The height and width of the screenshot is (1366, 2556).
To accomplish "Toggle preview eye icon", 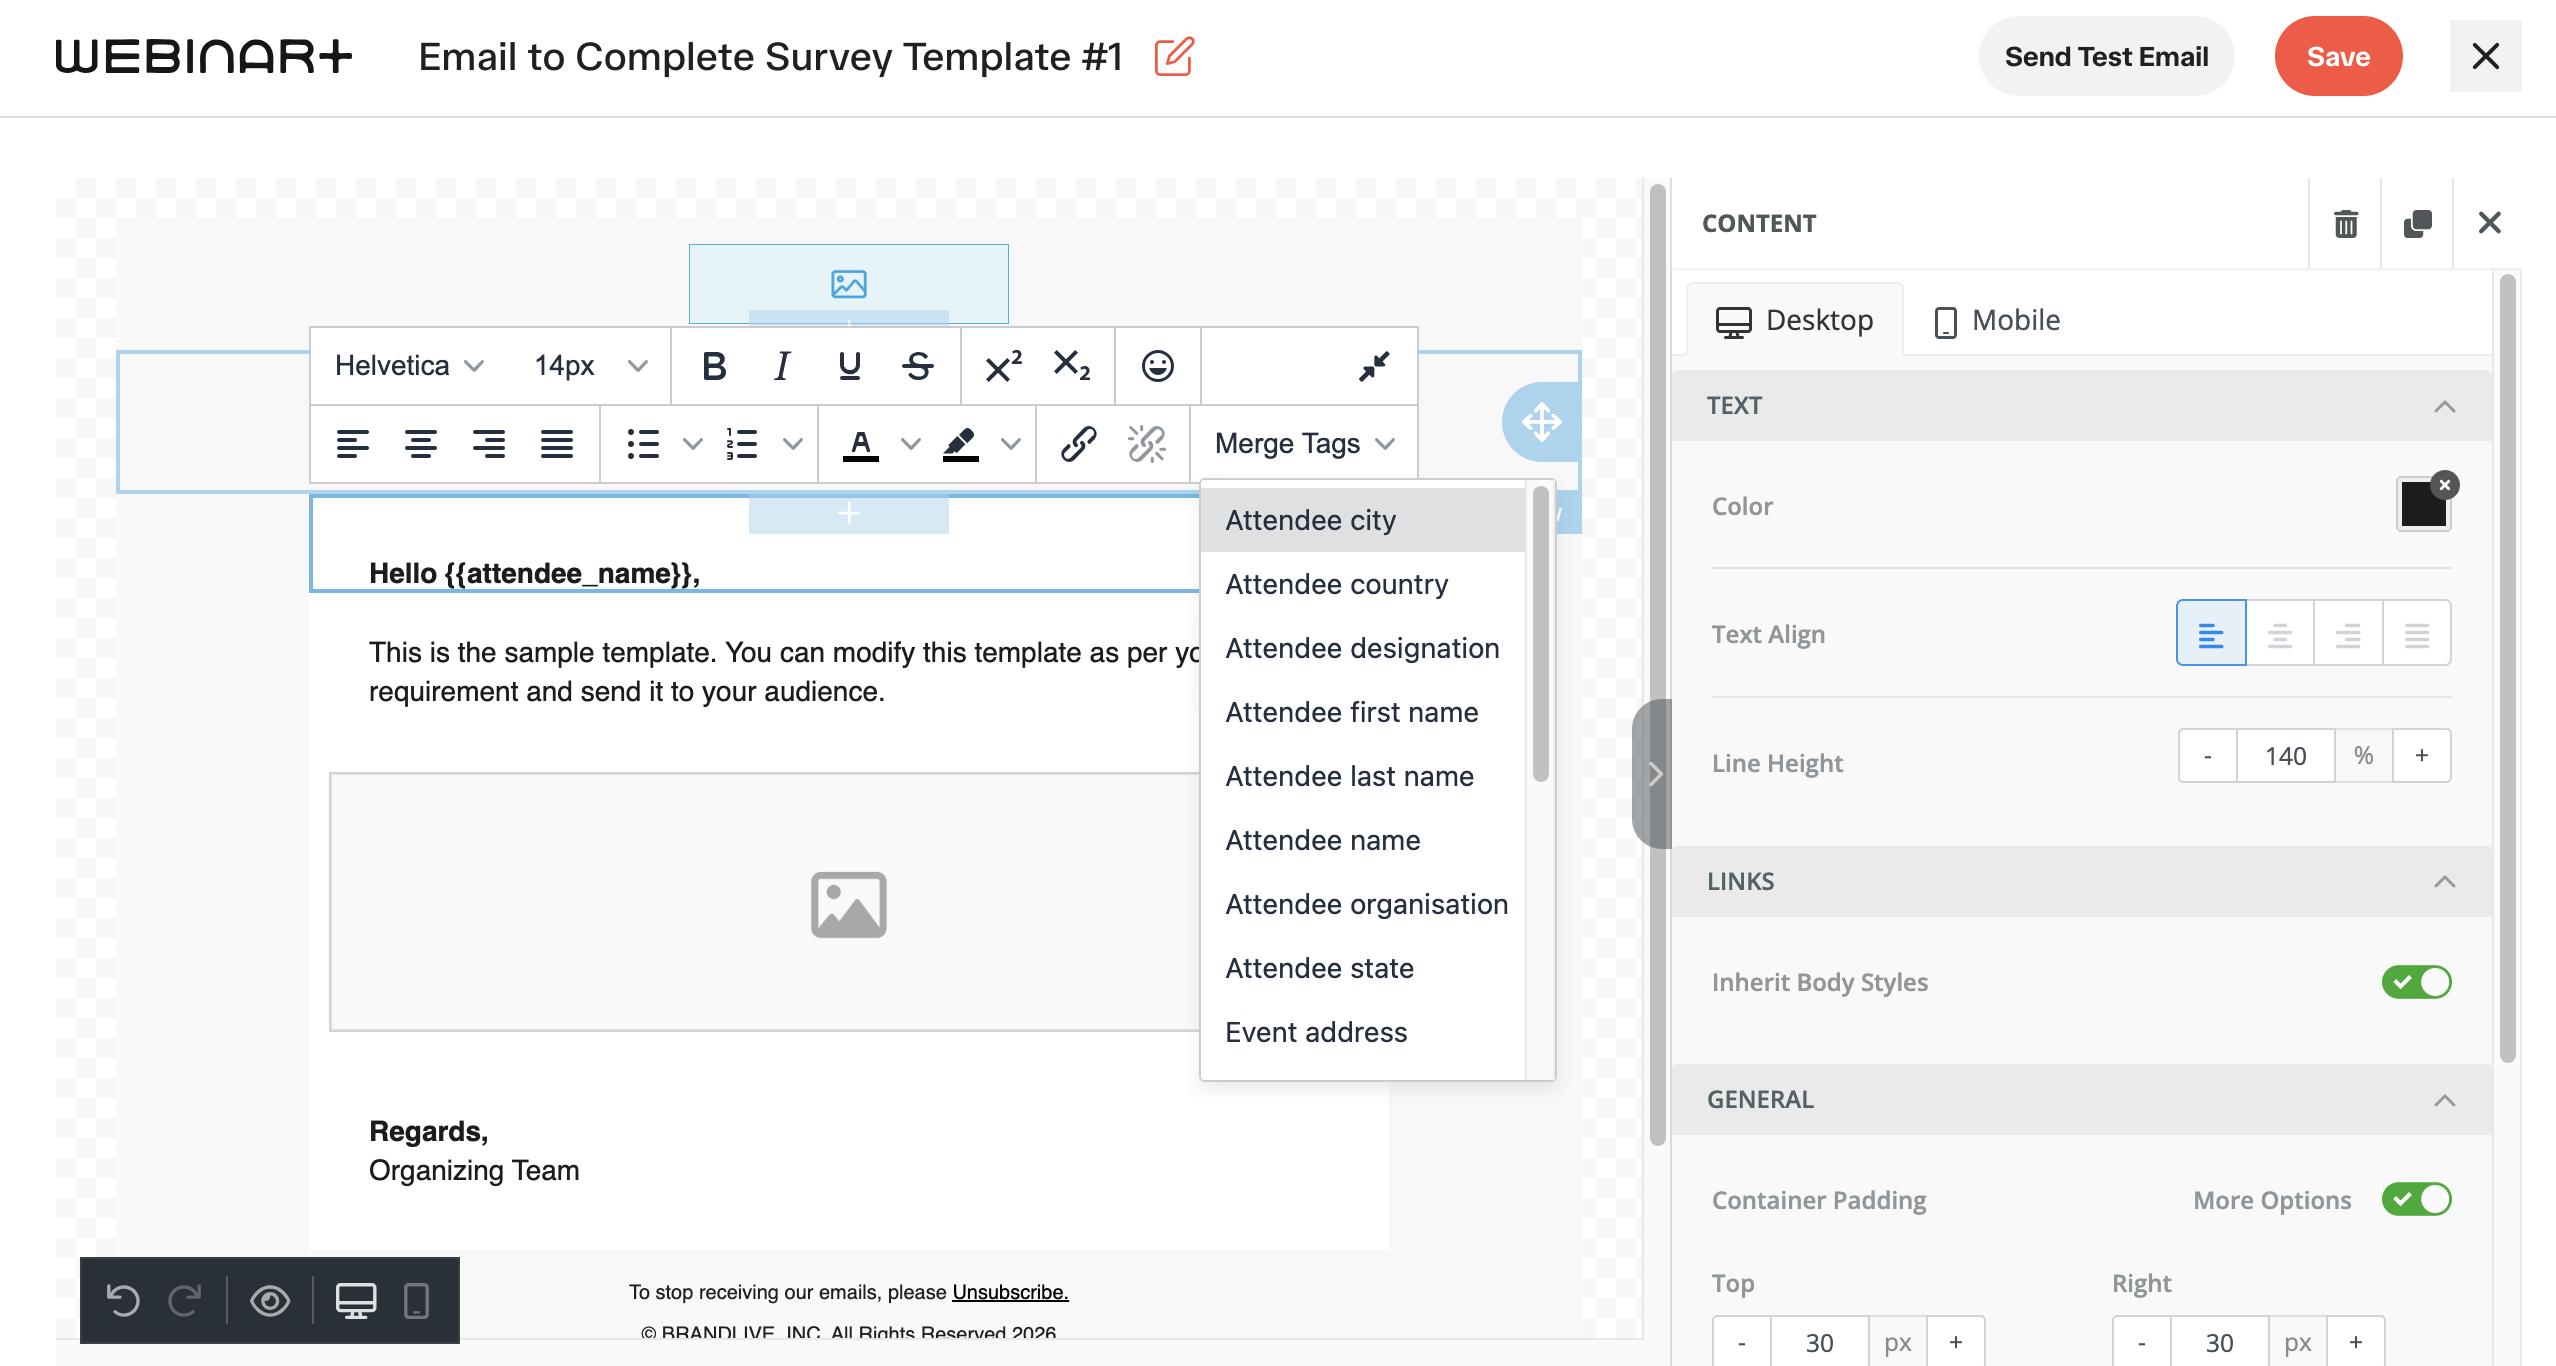I will [x=270, y=1301].
